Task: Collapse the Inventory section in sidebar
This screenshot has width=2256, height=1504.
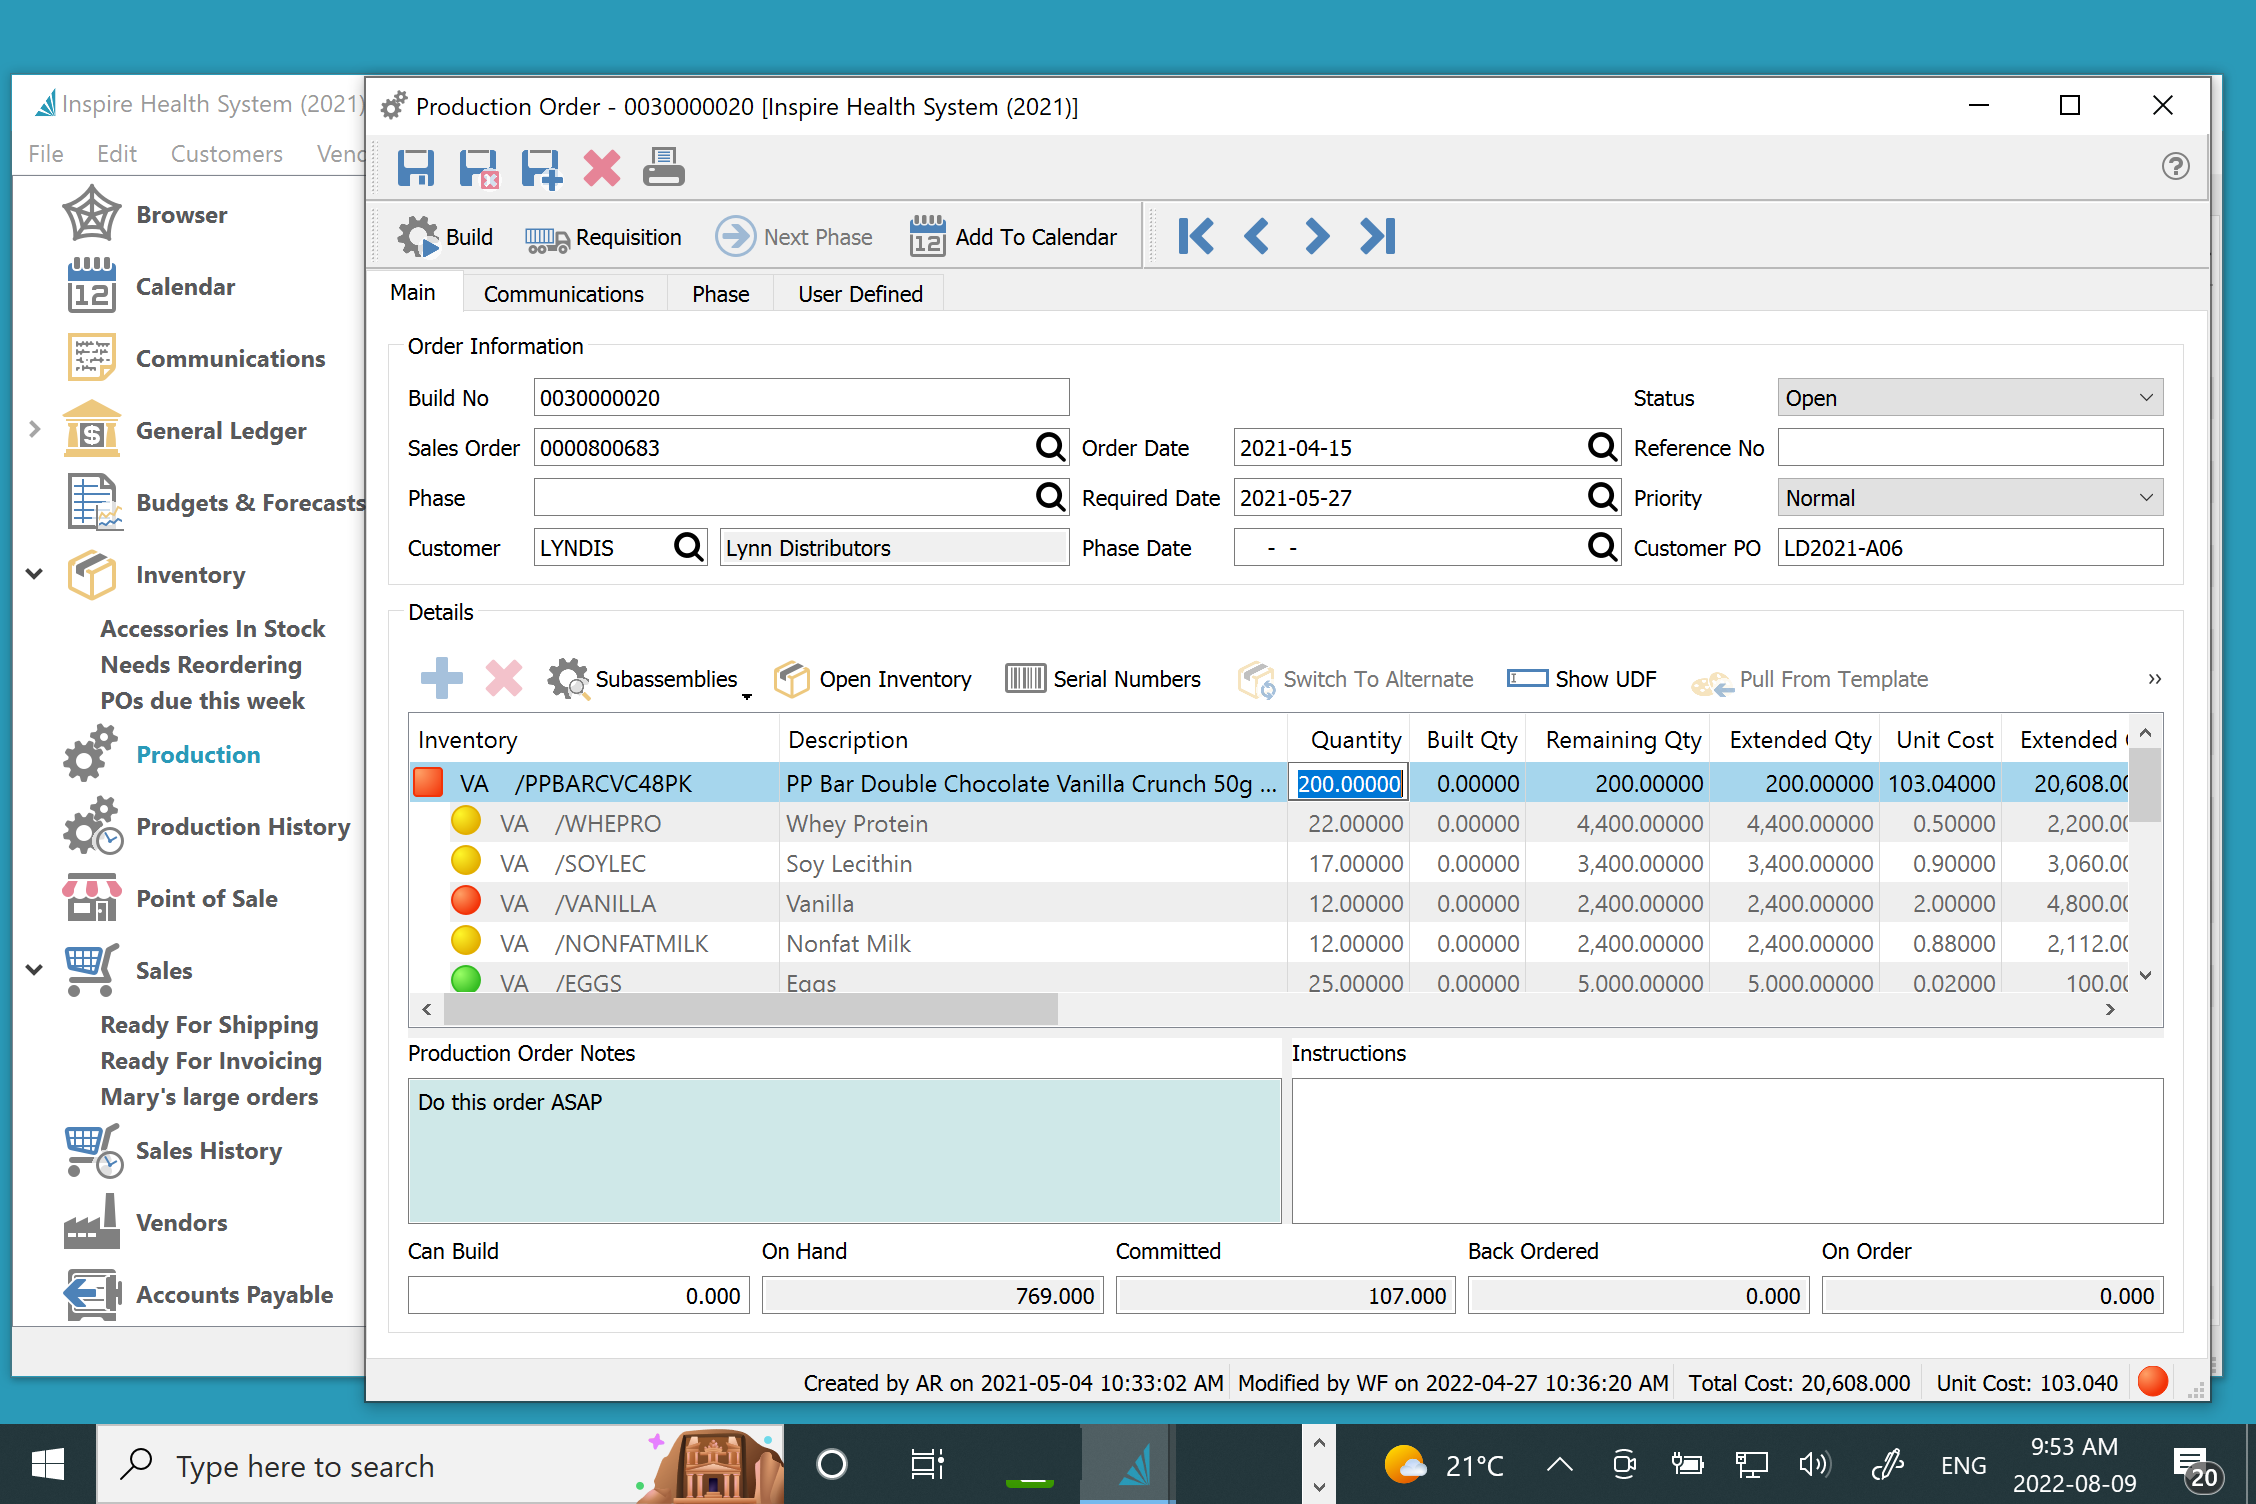Action: coord(33,573)
